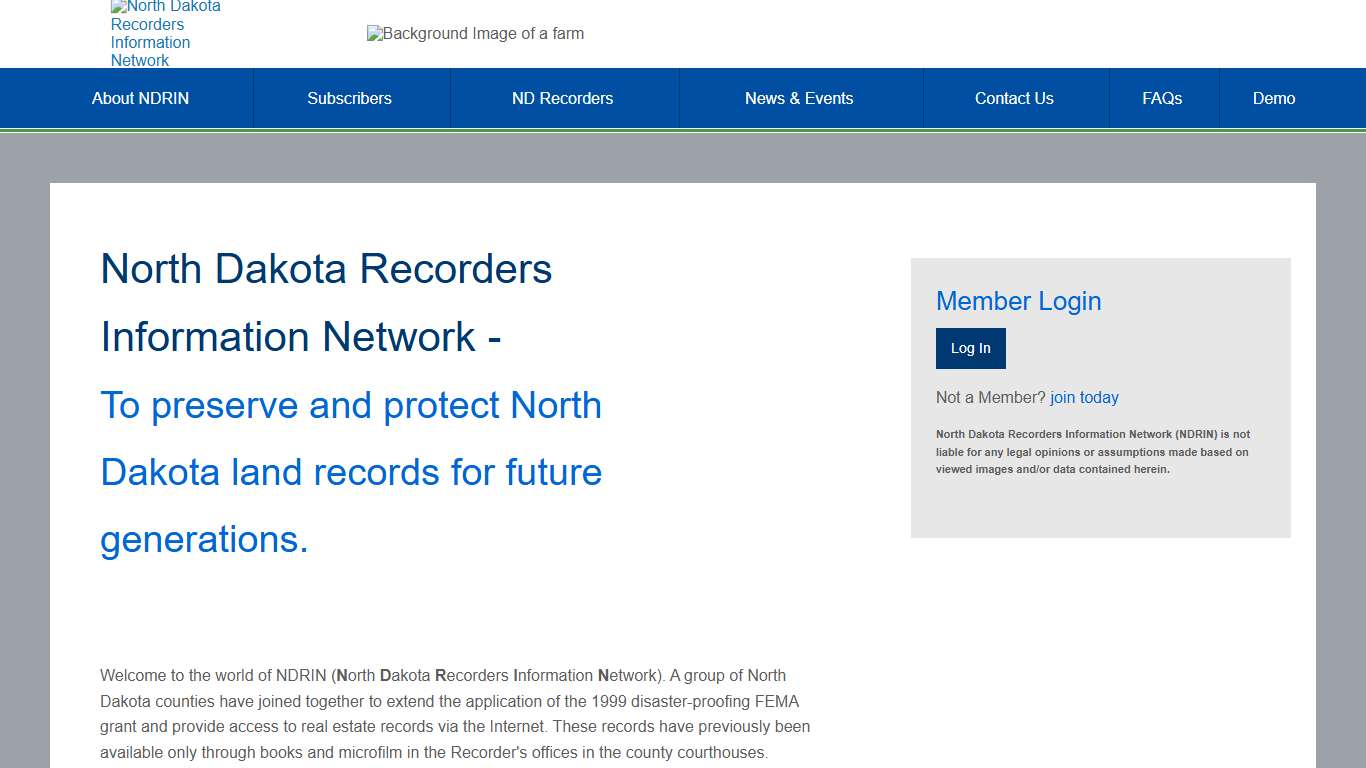Click the Welcome to NDRIN paragraph
1366x768 pixels.
point(455,713)
